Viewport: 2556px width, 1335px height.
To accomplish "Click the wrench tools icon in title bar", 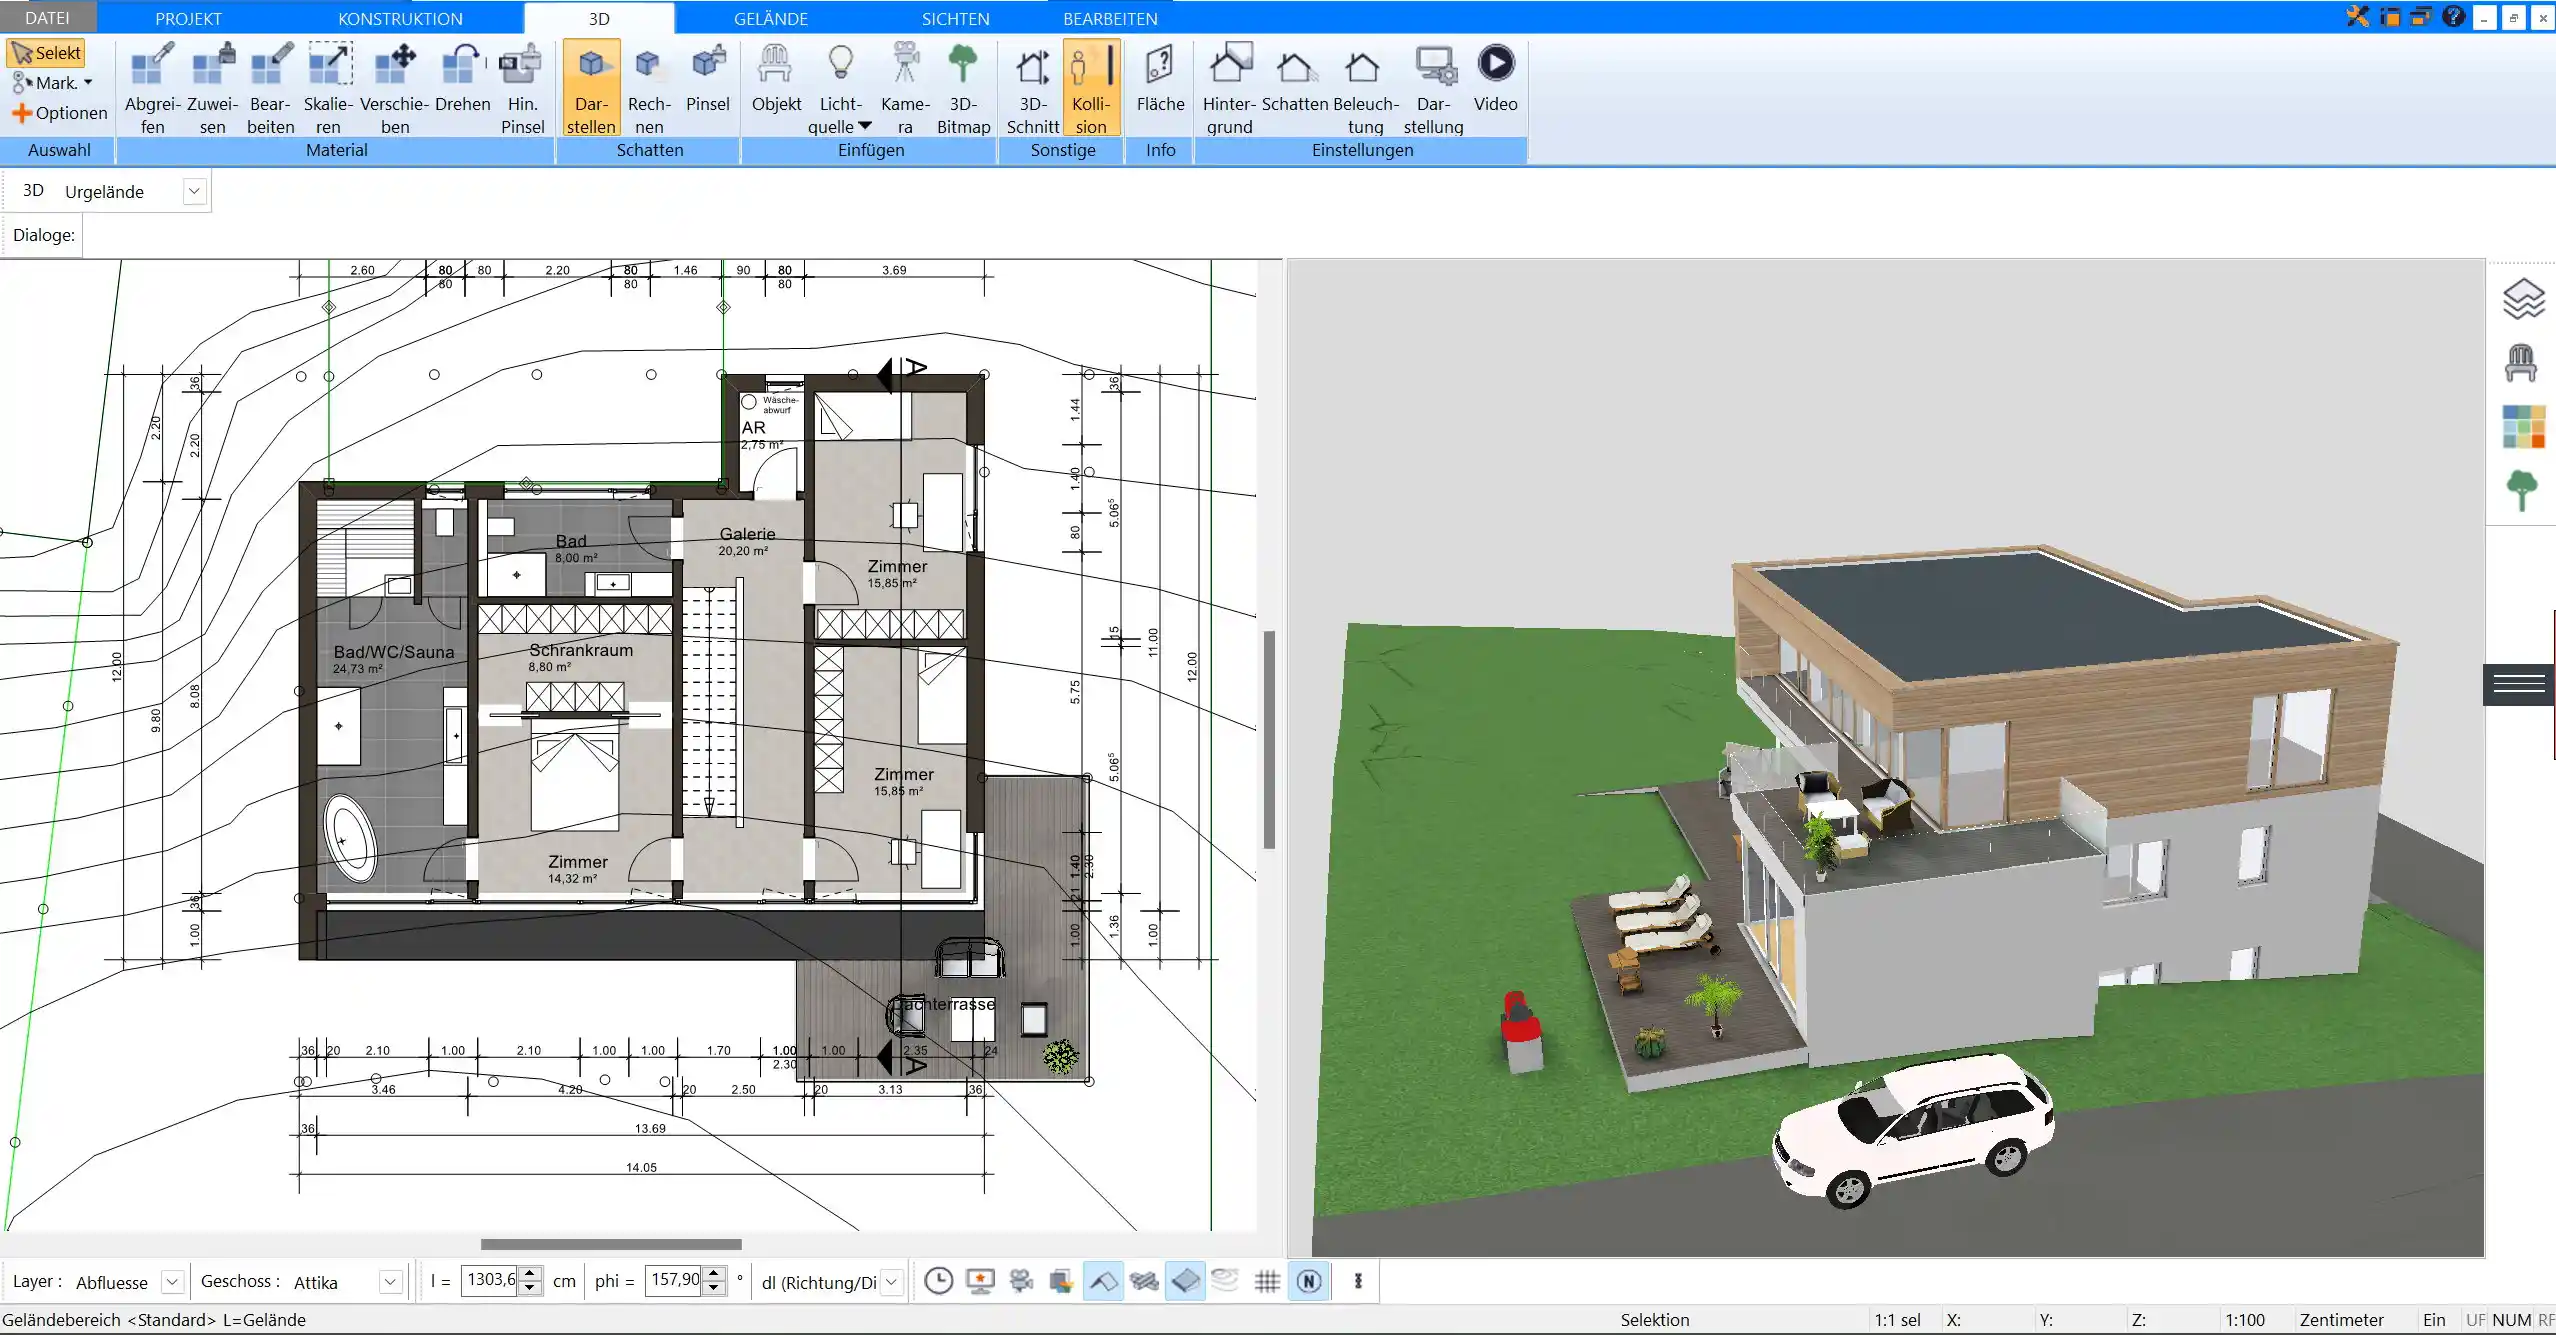I will pos(2357,17).
